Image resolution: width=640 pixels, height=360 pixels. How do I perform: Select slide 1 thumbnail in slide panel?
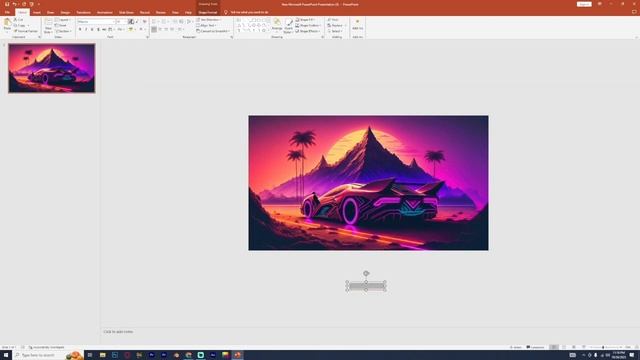[x=52, y=68]
